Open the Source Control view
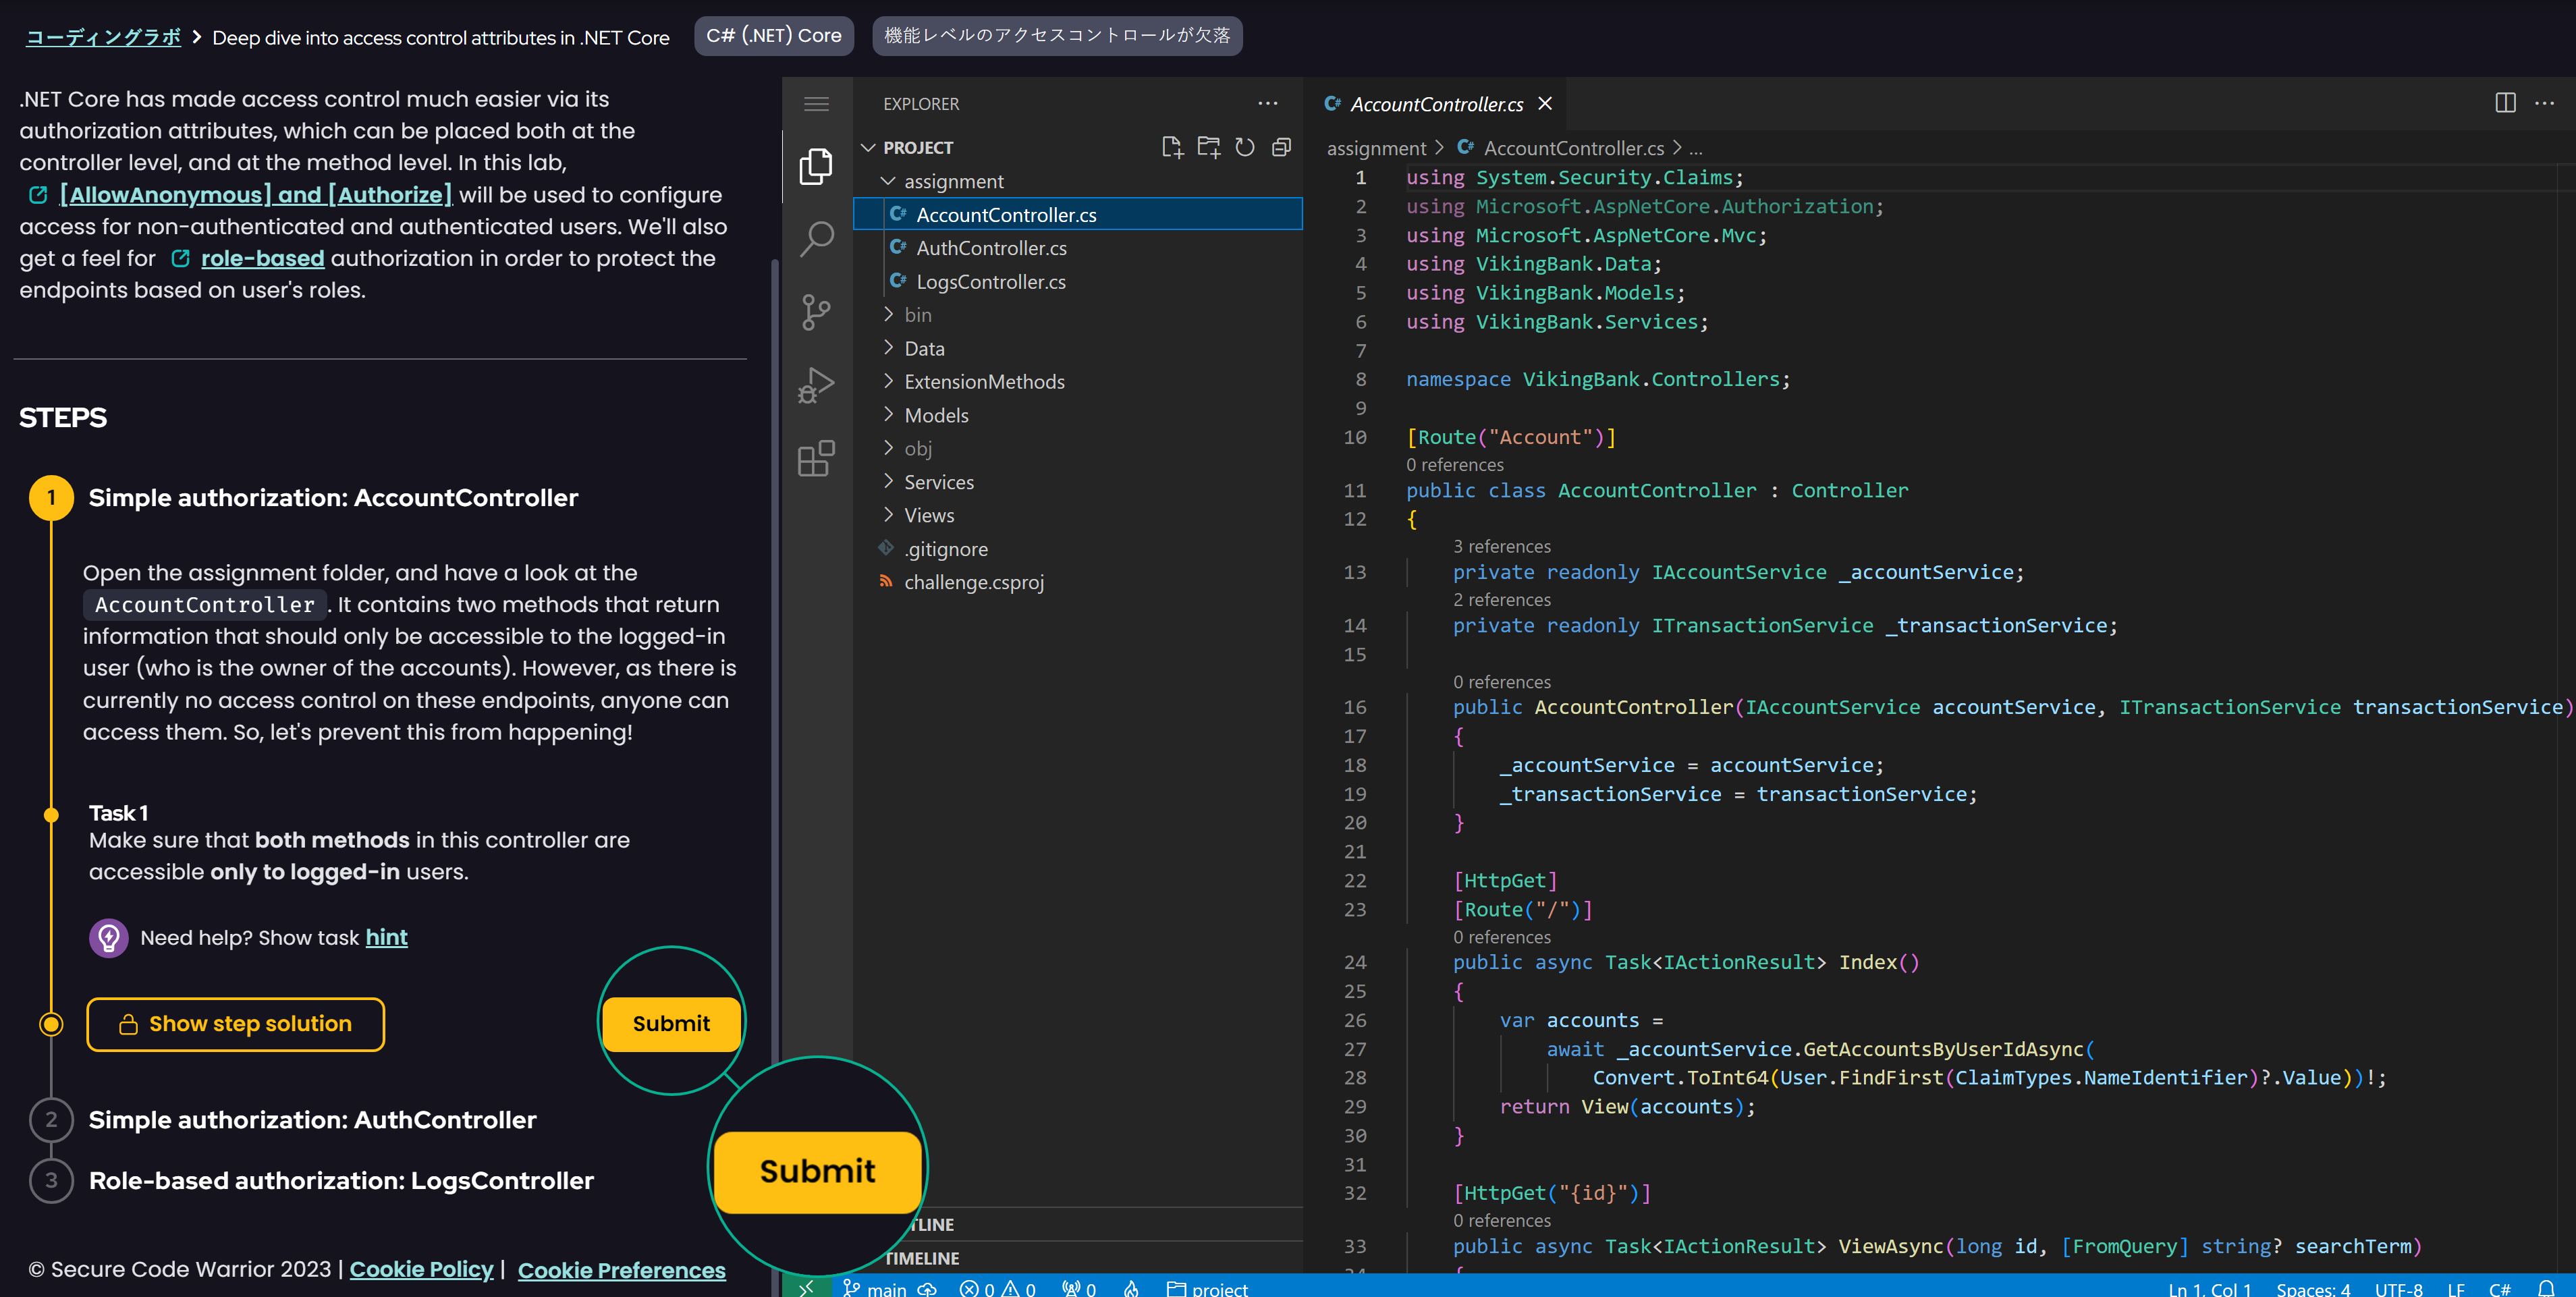This screenshot has width=2576, height=1297. 816,312
